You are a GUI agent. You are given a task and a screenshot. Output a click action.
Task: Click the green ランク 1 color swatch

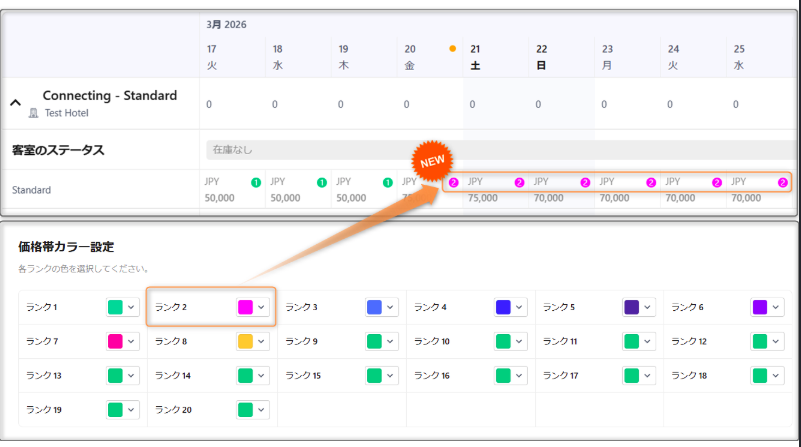(115, 307)
